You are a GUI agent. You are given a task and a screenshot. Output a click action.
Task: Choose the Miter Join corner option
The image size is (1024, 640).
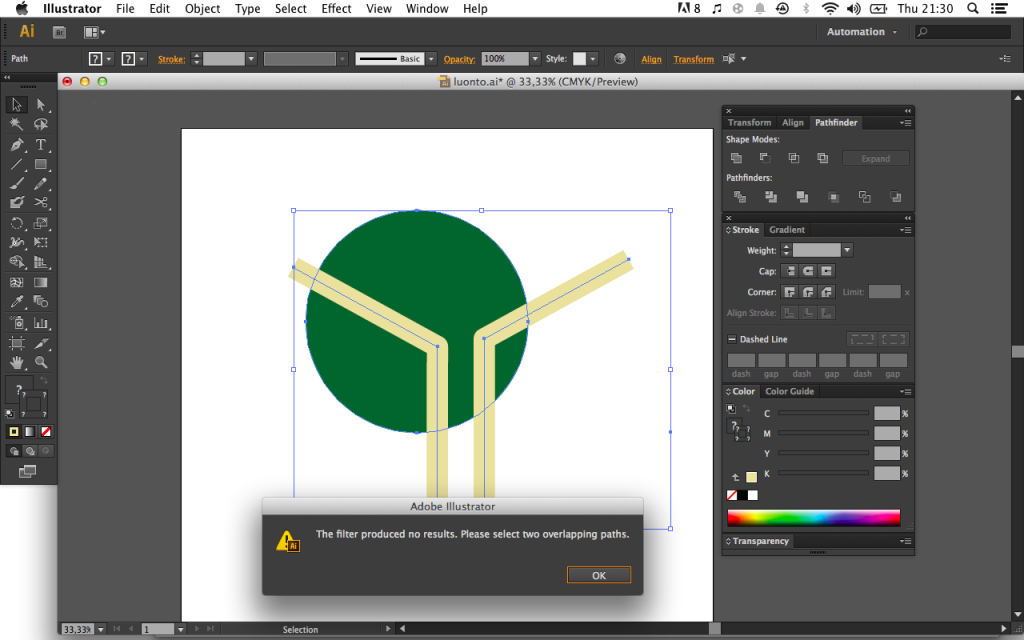pos(790,292)
